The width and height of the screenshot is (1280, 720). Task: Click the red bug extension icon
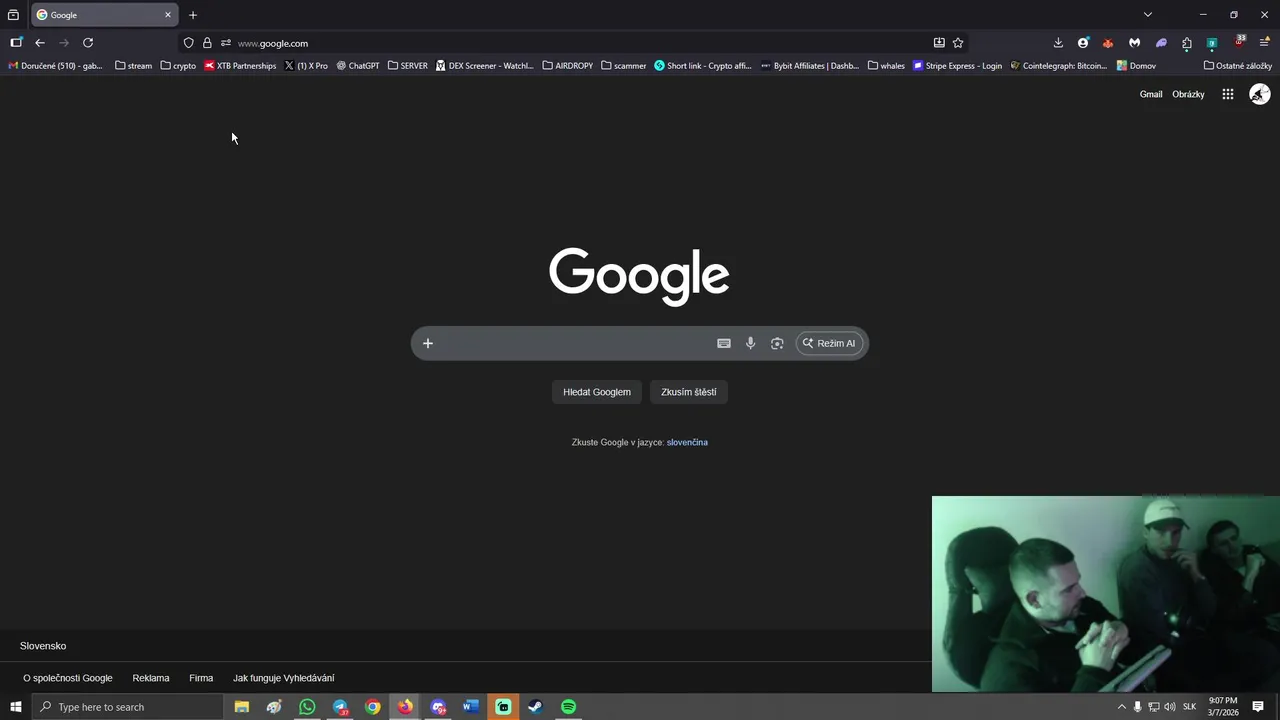(x=1108, y=43)
